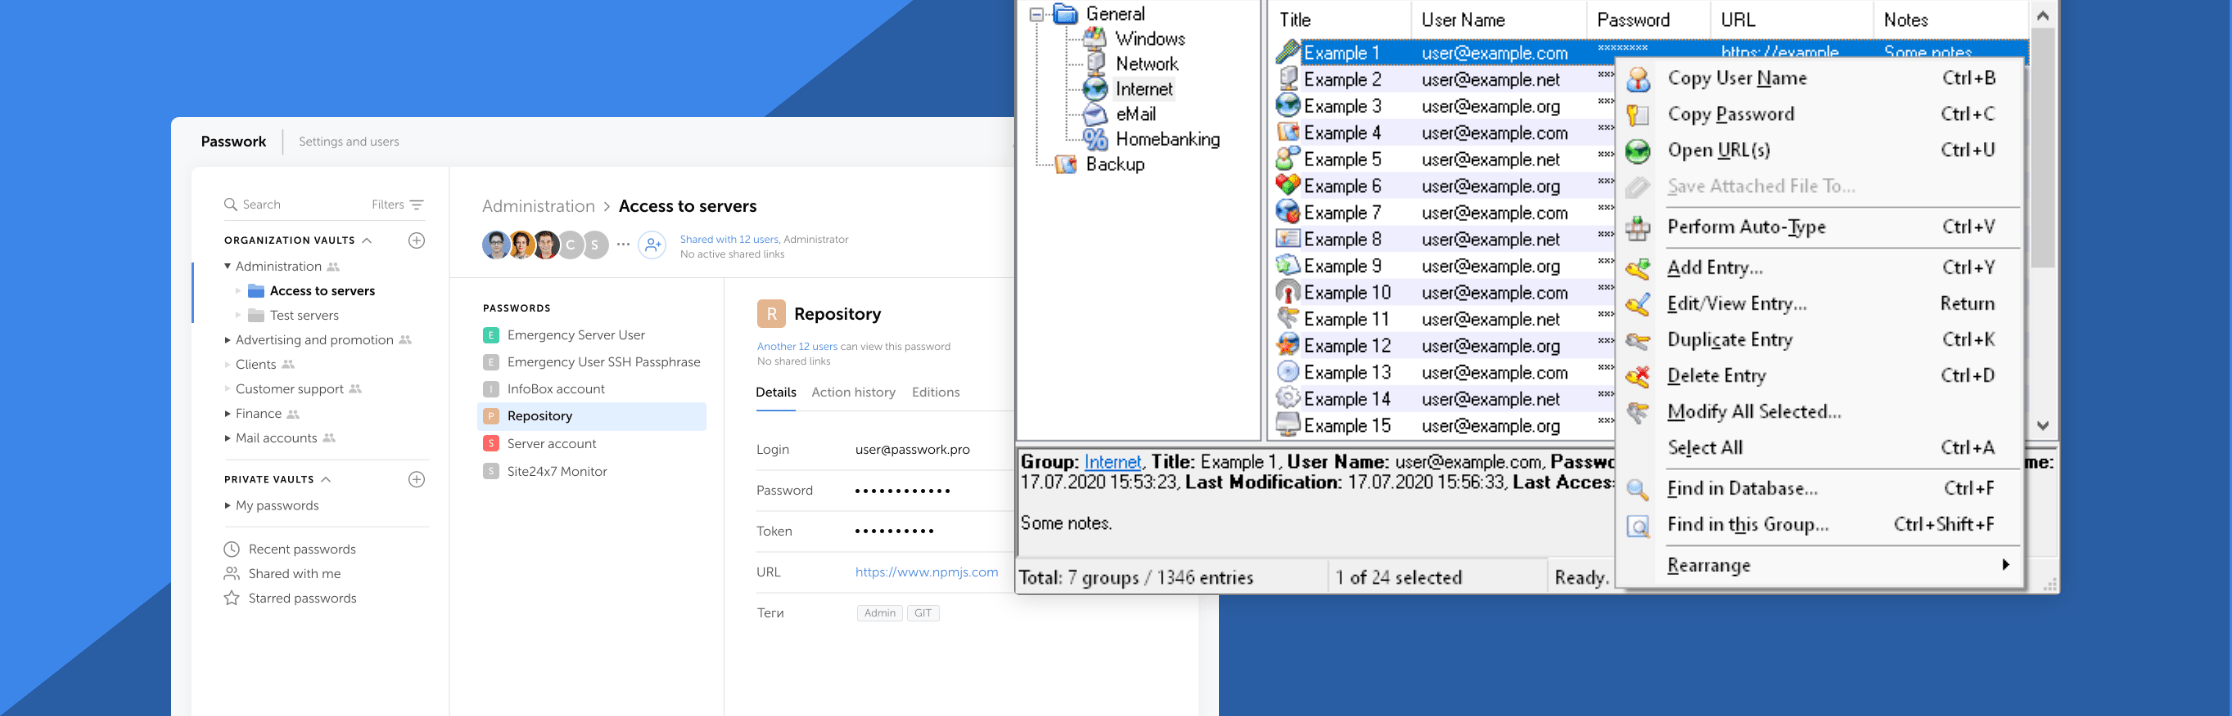The height and width of the screenshot is (716, 2232).
Task: Click the Recent passwords clock icon
Action: click(x=231, y=549)
